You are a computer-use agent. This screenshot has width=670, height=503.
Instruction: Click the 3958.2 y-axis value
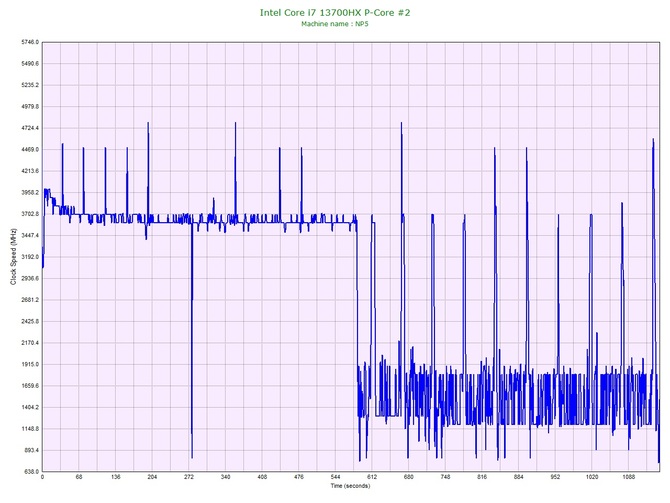pos(30,192)
